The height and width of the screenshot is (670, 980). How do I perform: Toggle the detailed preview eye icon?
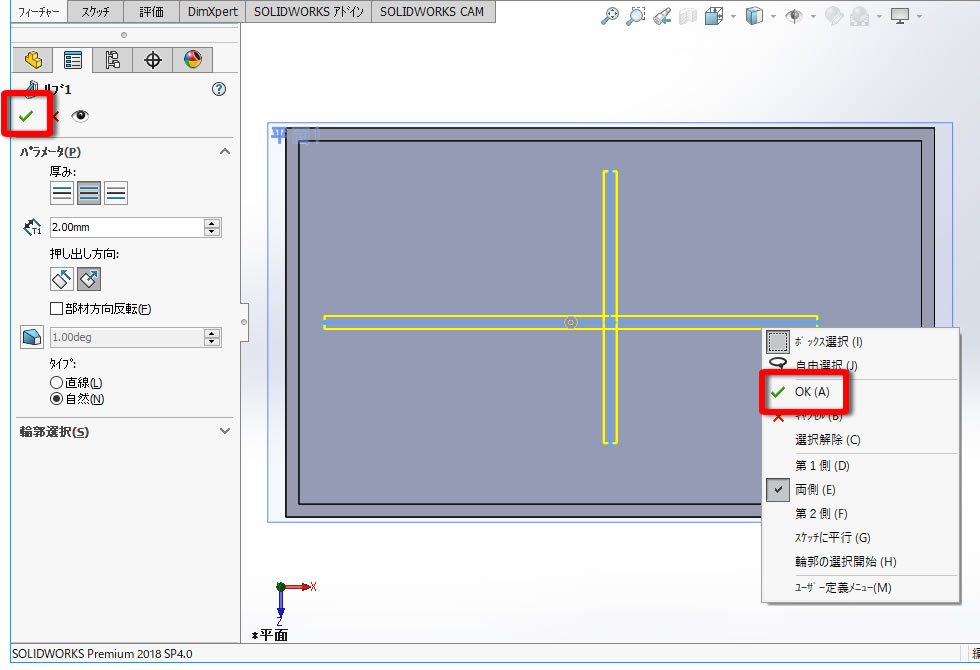80,116
